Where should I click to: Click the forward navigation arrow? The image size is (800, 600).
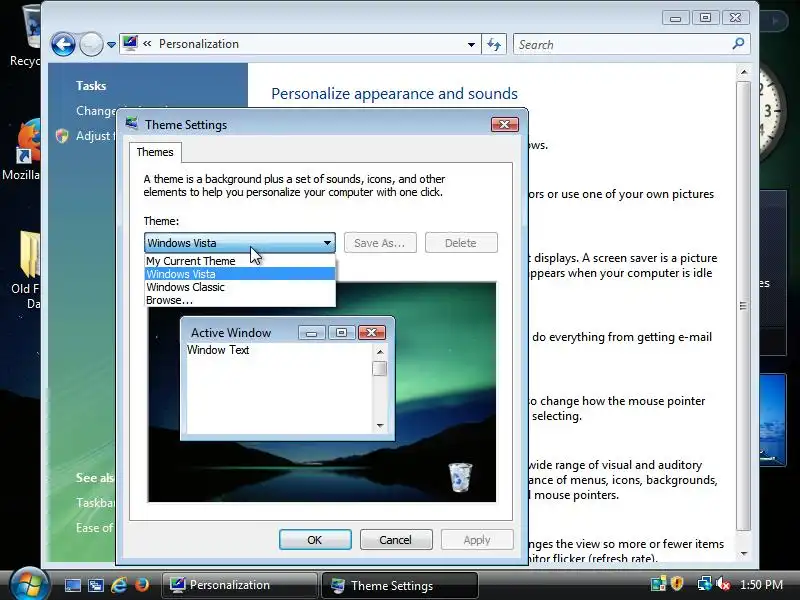(x=91, y=44)
